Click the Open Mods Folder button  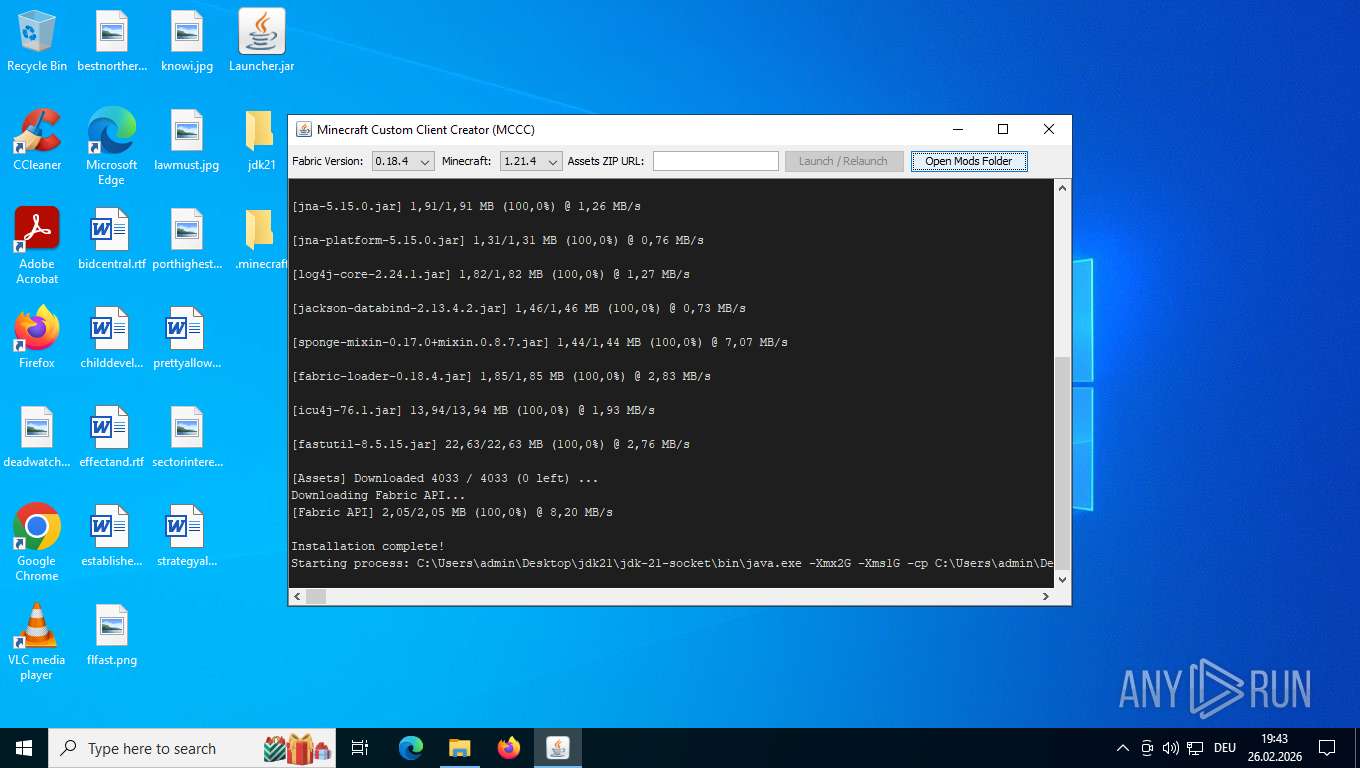tap(969, 161)
